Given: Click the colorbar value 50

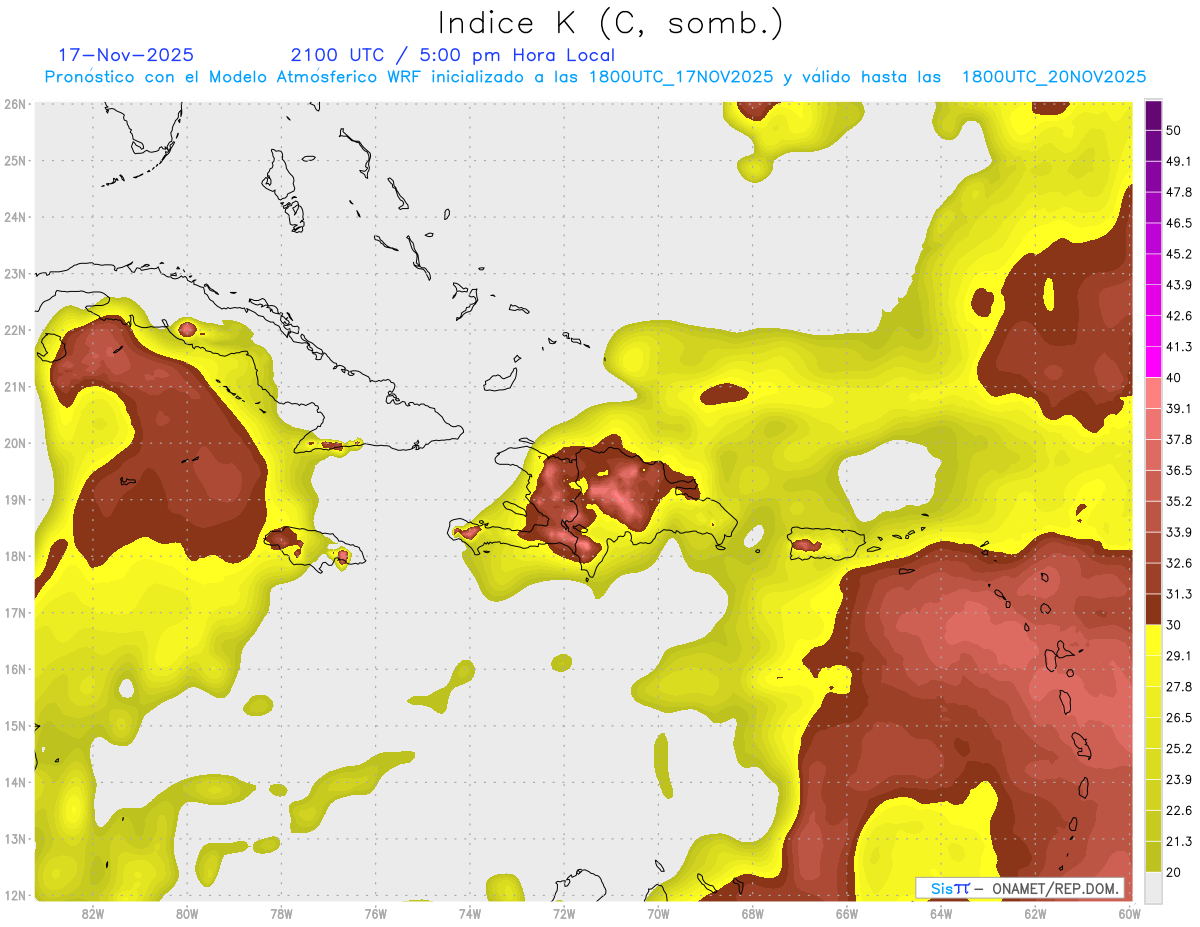Looking at the screenshot, I should (1175, 130).
